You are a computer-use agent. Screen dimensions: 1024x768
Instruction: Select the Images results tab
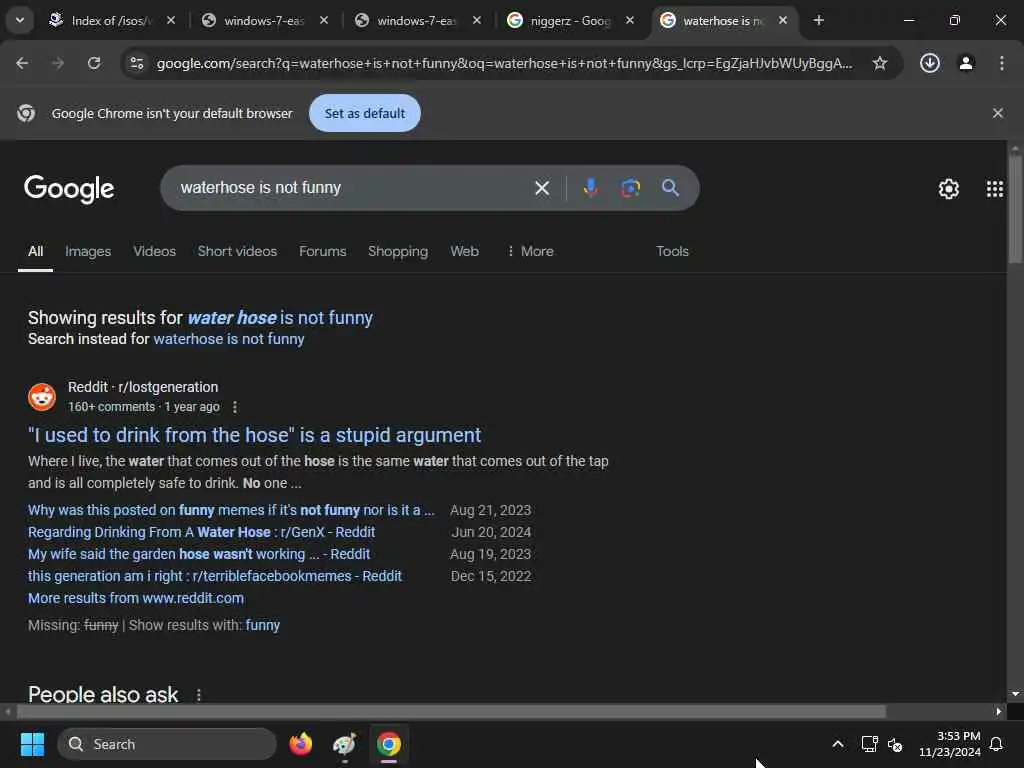coord(88,251)
